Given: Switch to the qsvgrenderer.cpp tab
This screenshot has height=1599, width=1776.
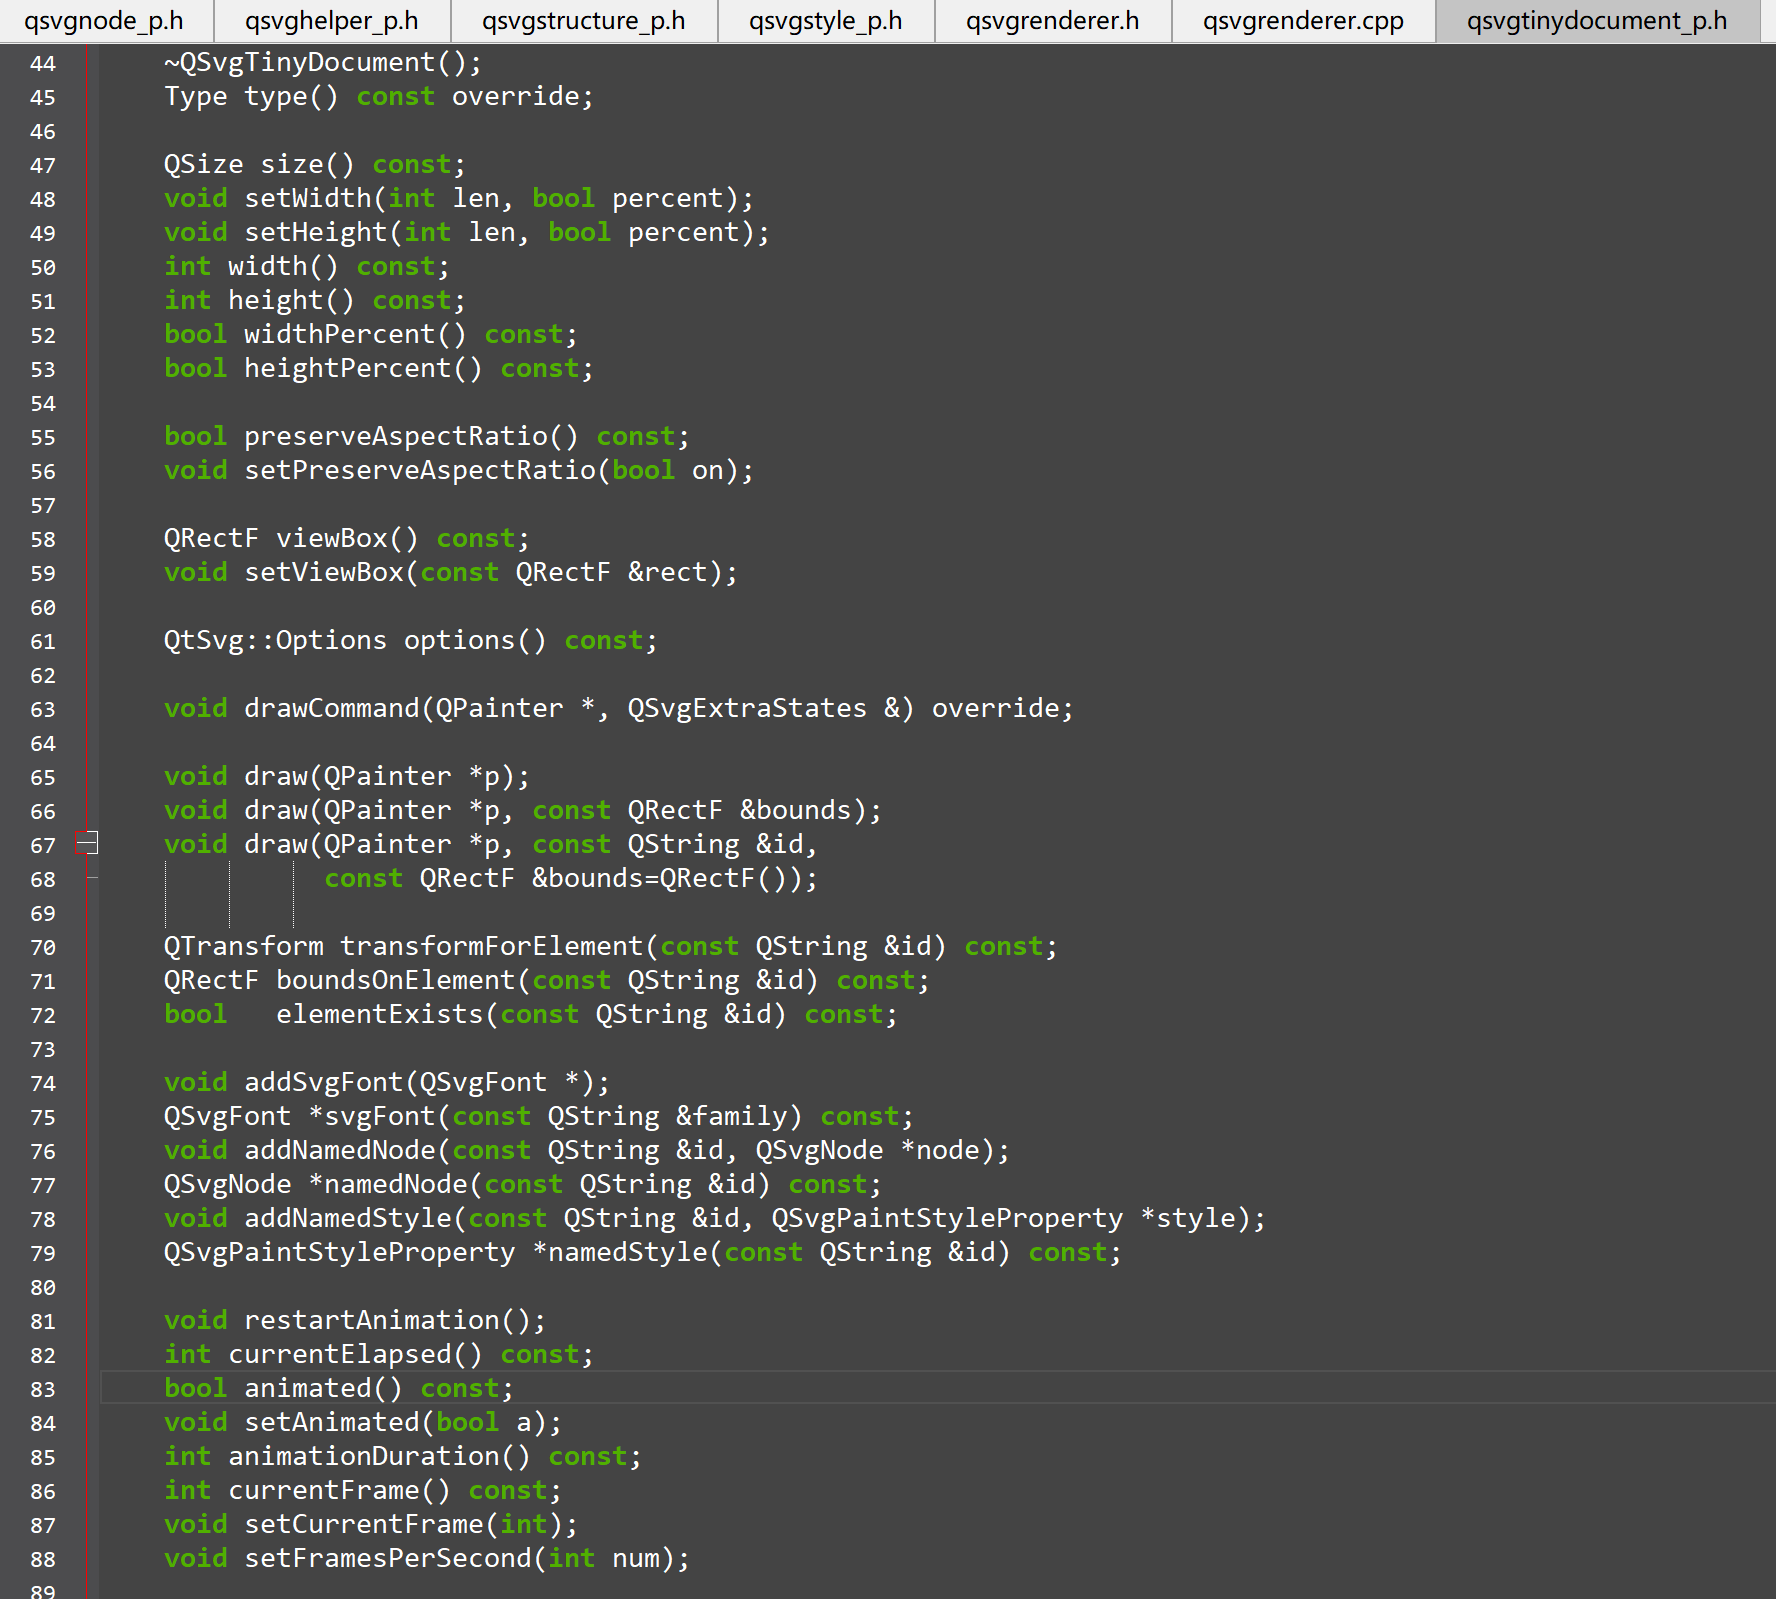Looking at the screenshot, I should pyautogui.click(x=1302, y=21).
